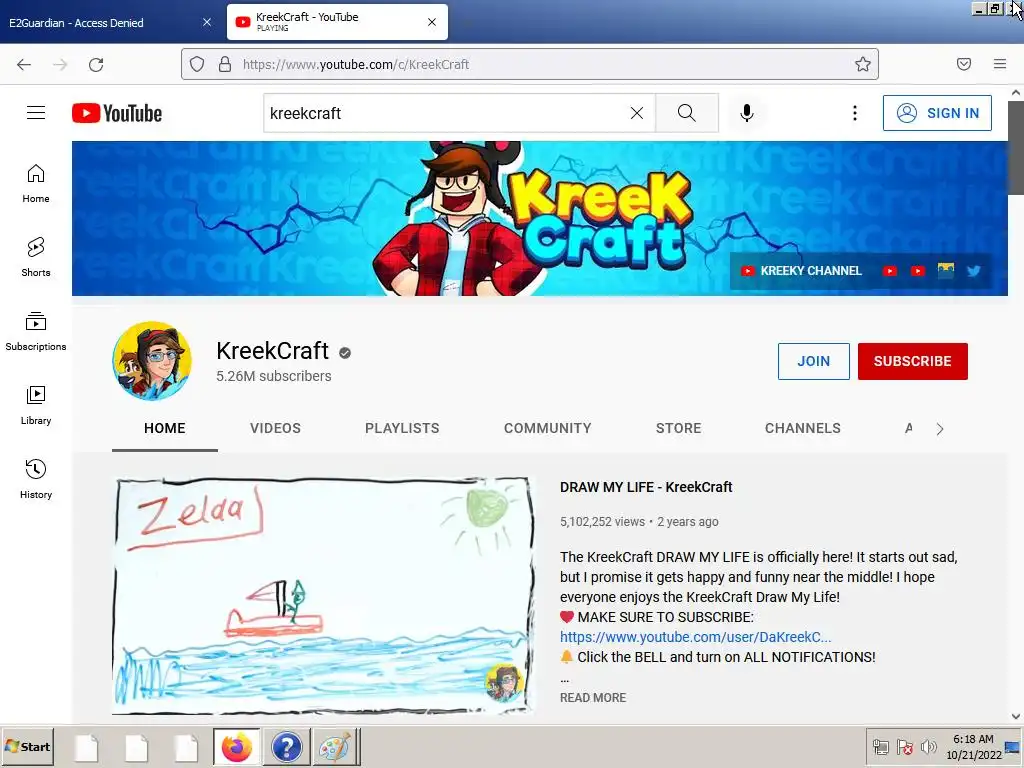Click the JOIN button

814,361
